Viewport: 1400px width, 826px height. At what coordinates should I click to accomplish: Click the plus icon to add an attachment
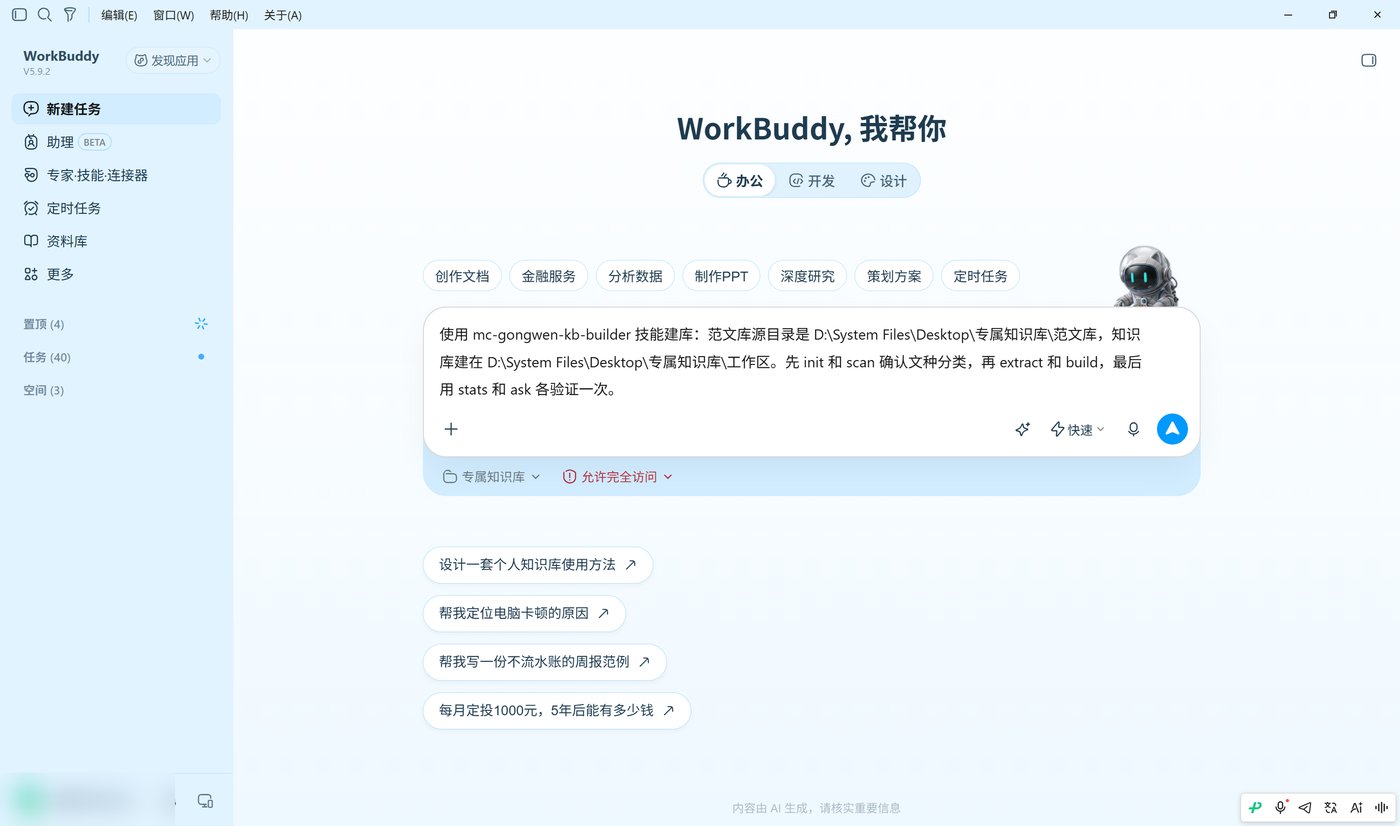click(451, 429)
